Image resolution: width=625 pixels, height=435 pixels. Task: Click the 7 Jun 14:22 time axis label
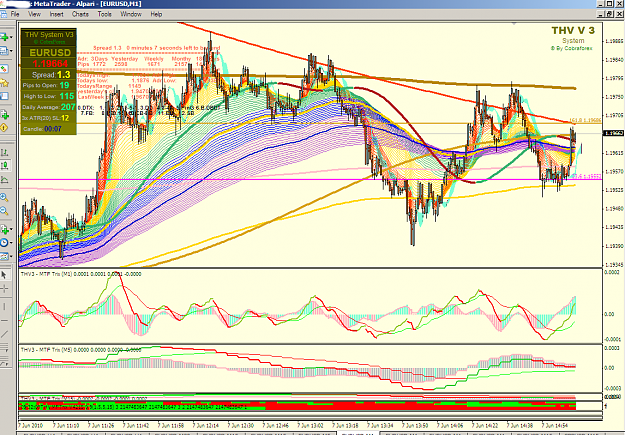[x=485, y=425]
